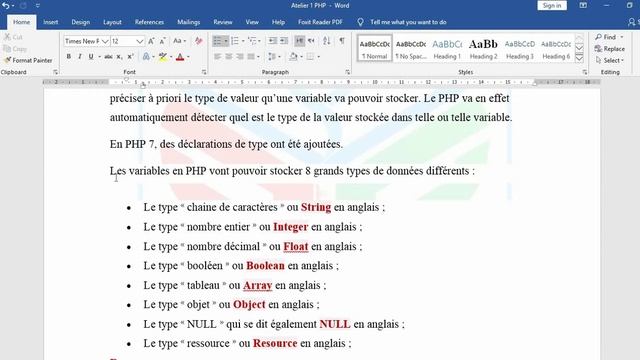640x360 pixels.
Task: Toggle underline formatting
Action: 91,57
